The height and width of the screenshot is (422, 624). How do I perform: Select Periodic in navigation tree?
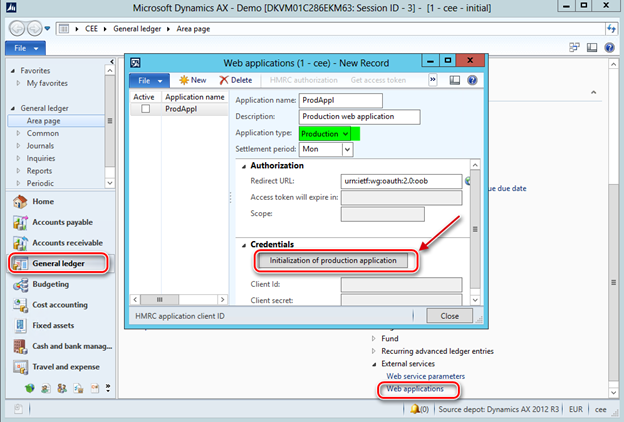pos(40,183)
